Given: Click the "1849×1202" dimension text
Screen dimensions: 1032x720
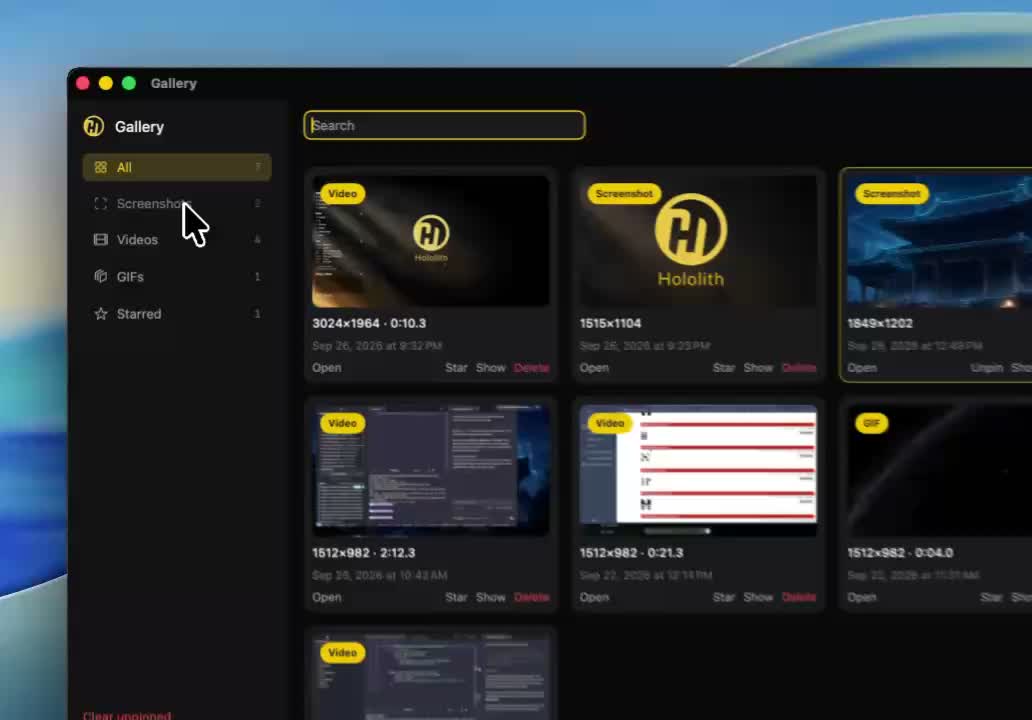Looking at the screenshot, I should pos(880,323).
